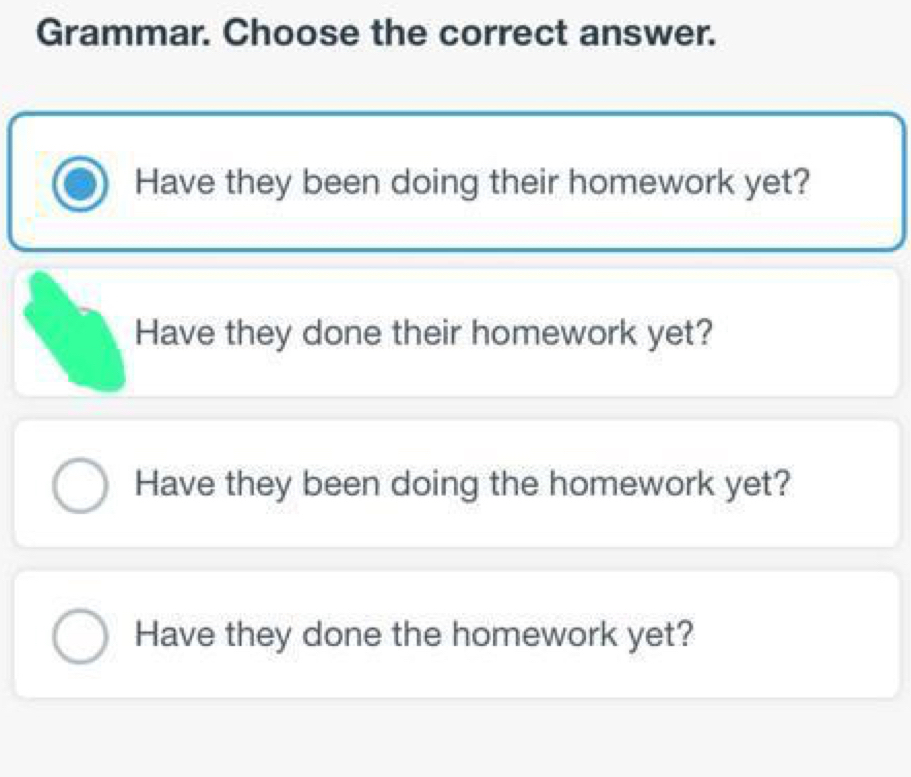Click the text 'Have they been doing their homework yet?'
Image resolution: width=911 pixels, height=777 pixels.
pyautogui.click(x=472, y=184)
